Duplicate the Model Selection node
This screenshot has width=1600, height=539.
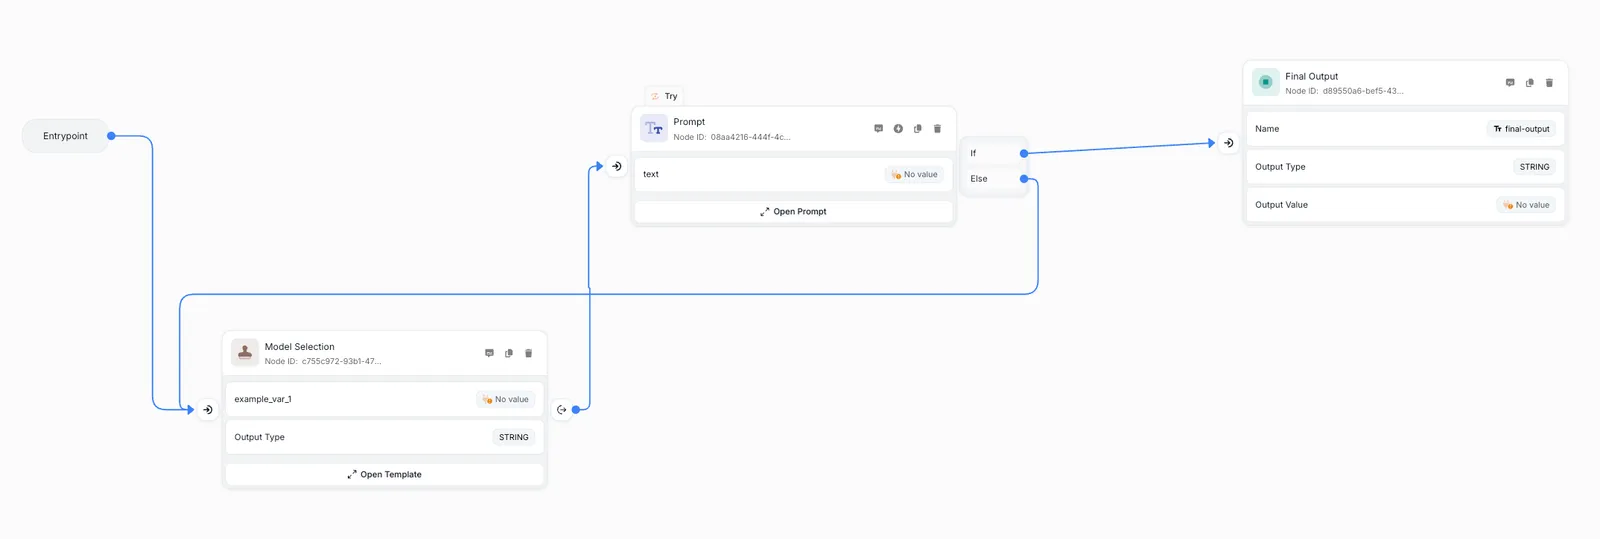coord(509,353)
